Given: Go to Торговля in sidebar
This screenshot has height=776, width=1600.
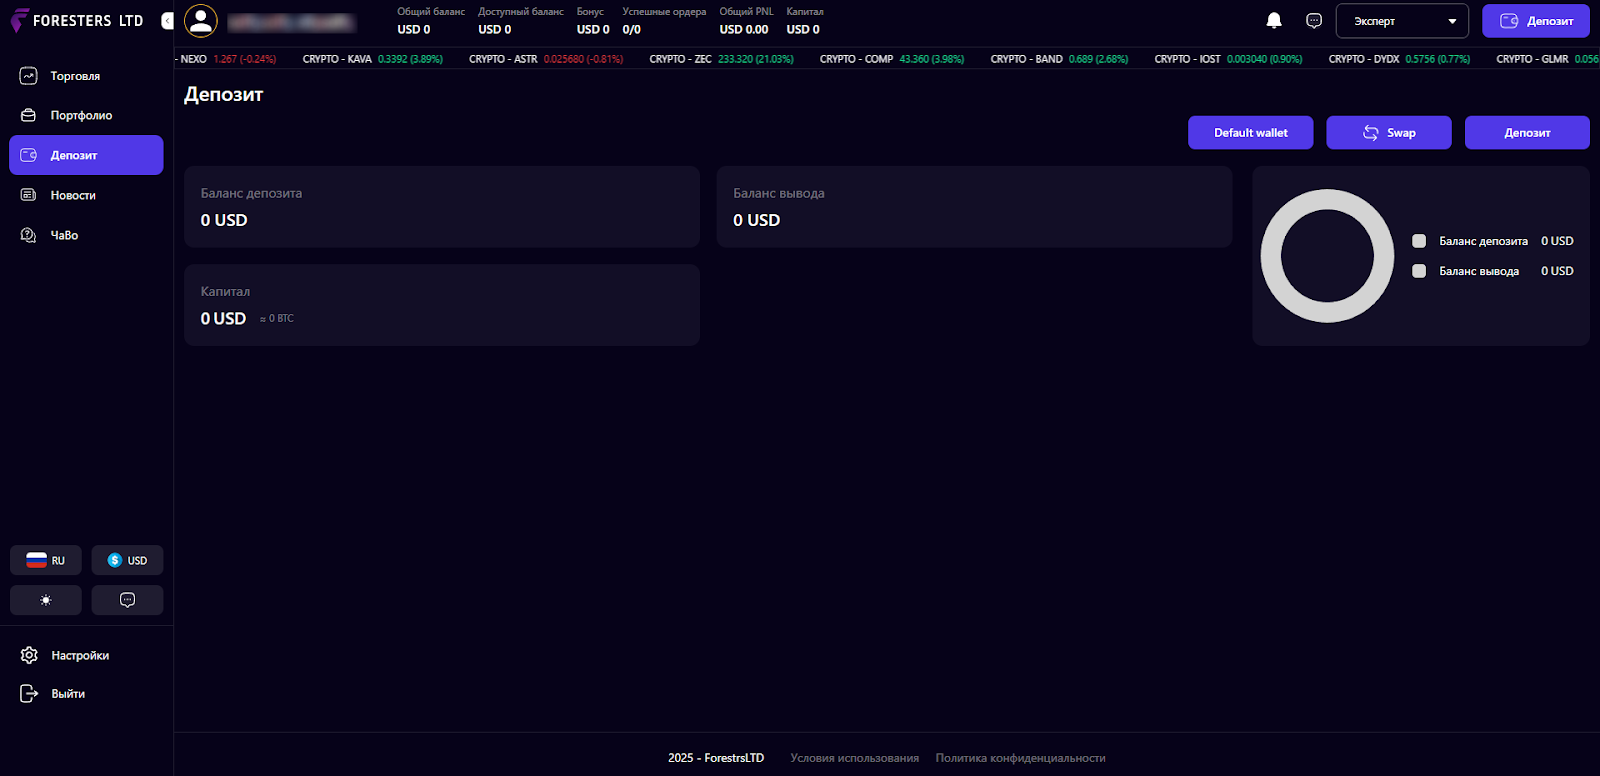Looking at the screenshot, I should coord(75,76).
